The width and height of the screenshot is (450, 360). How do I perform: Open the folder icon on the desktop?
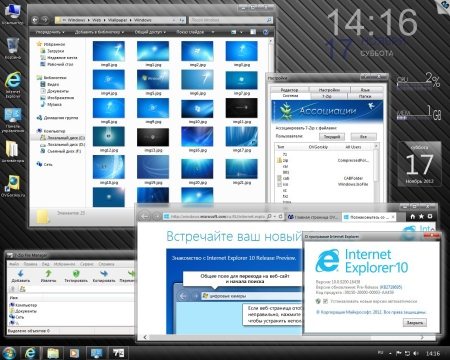tap(13, 151)
